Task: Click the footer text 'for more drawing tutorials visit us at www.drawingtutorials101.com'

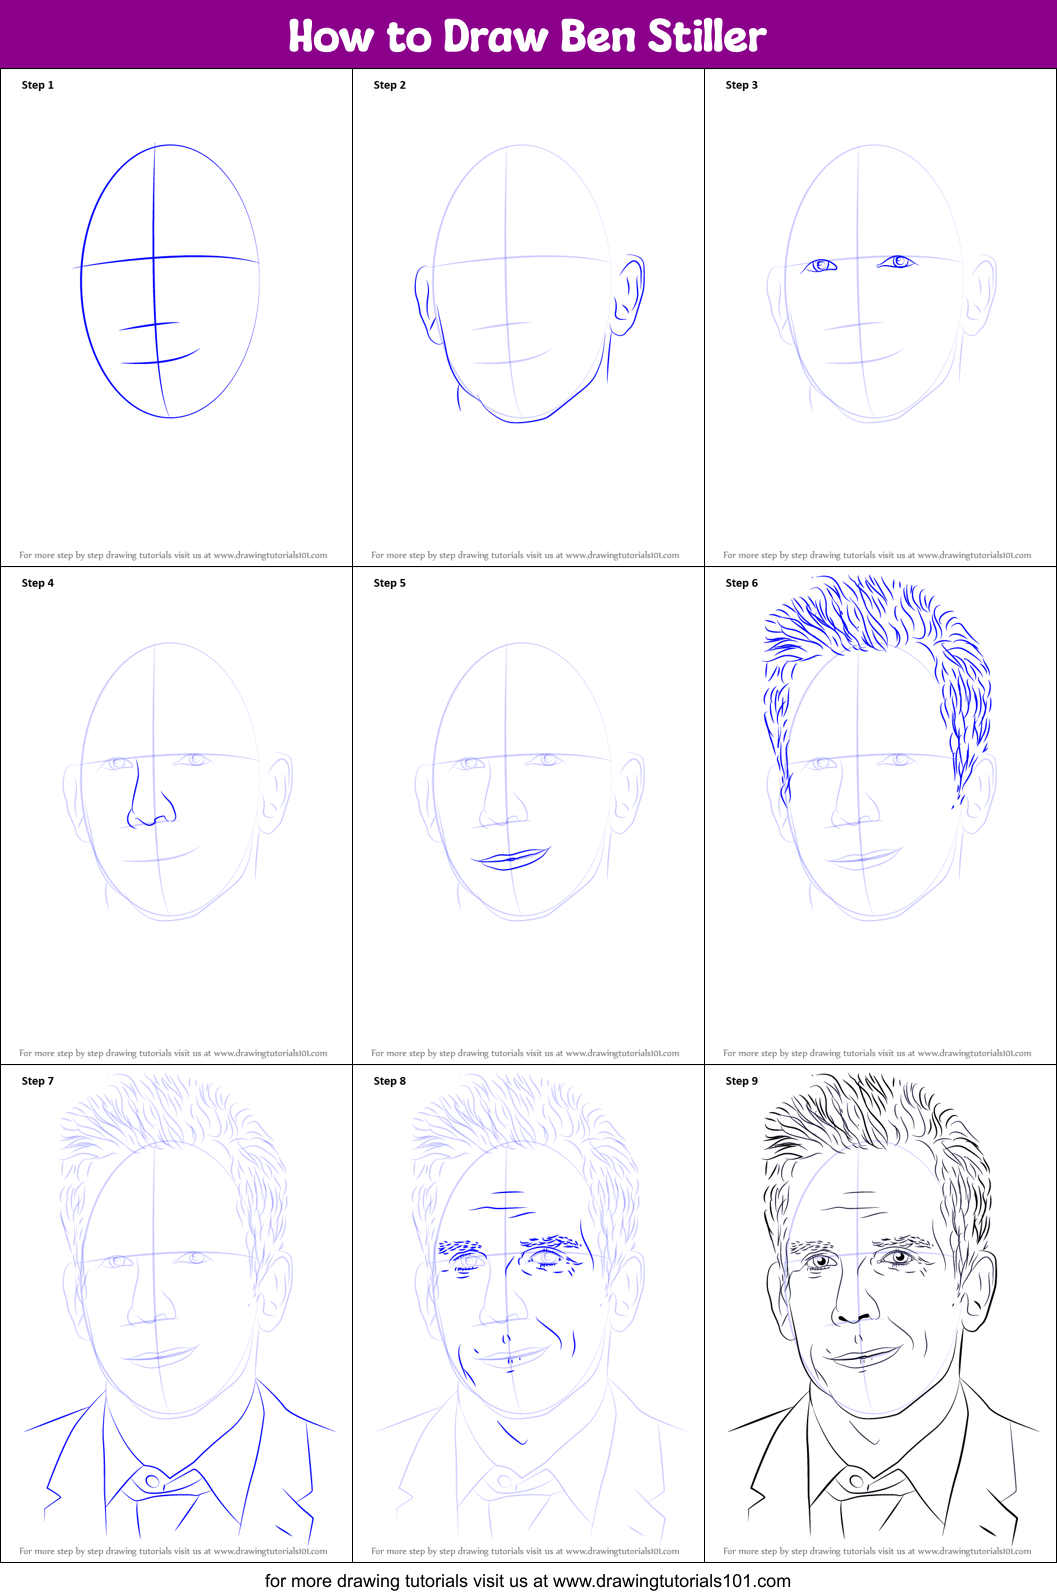Action: pos(528,1581)
